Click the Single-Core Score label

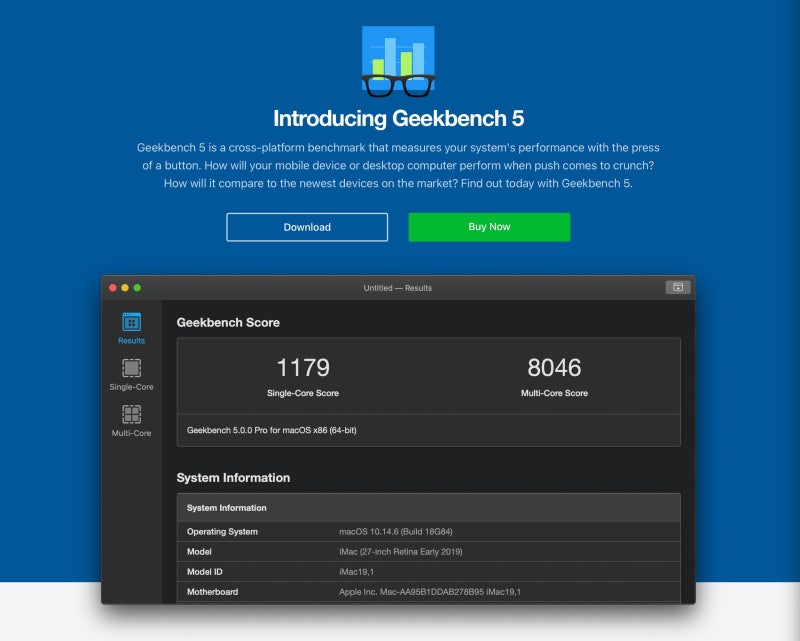[303, 393]
